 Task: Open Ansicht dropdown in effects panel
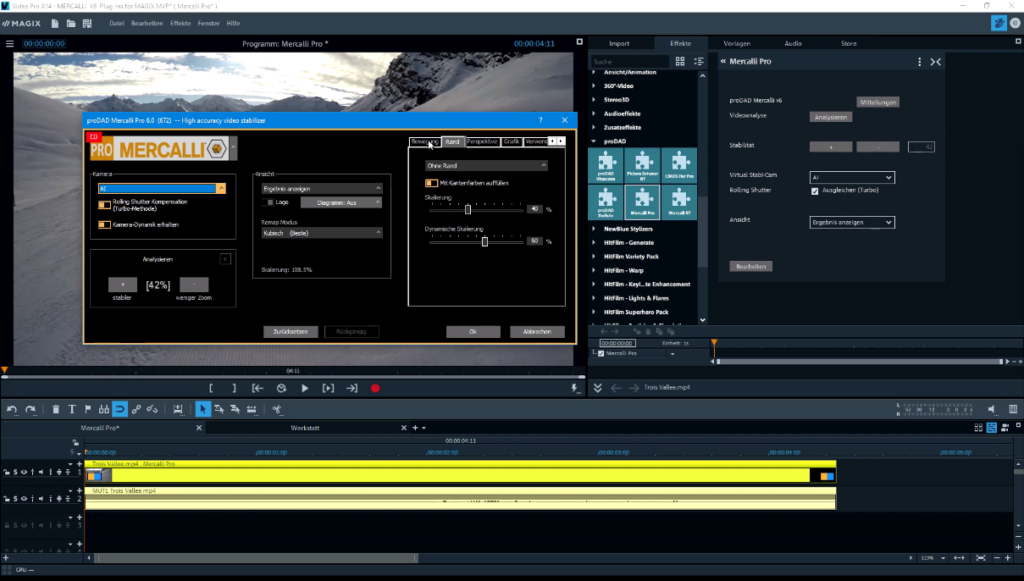(x=852, y=223)
